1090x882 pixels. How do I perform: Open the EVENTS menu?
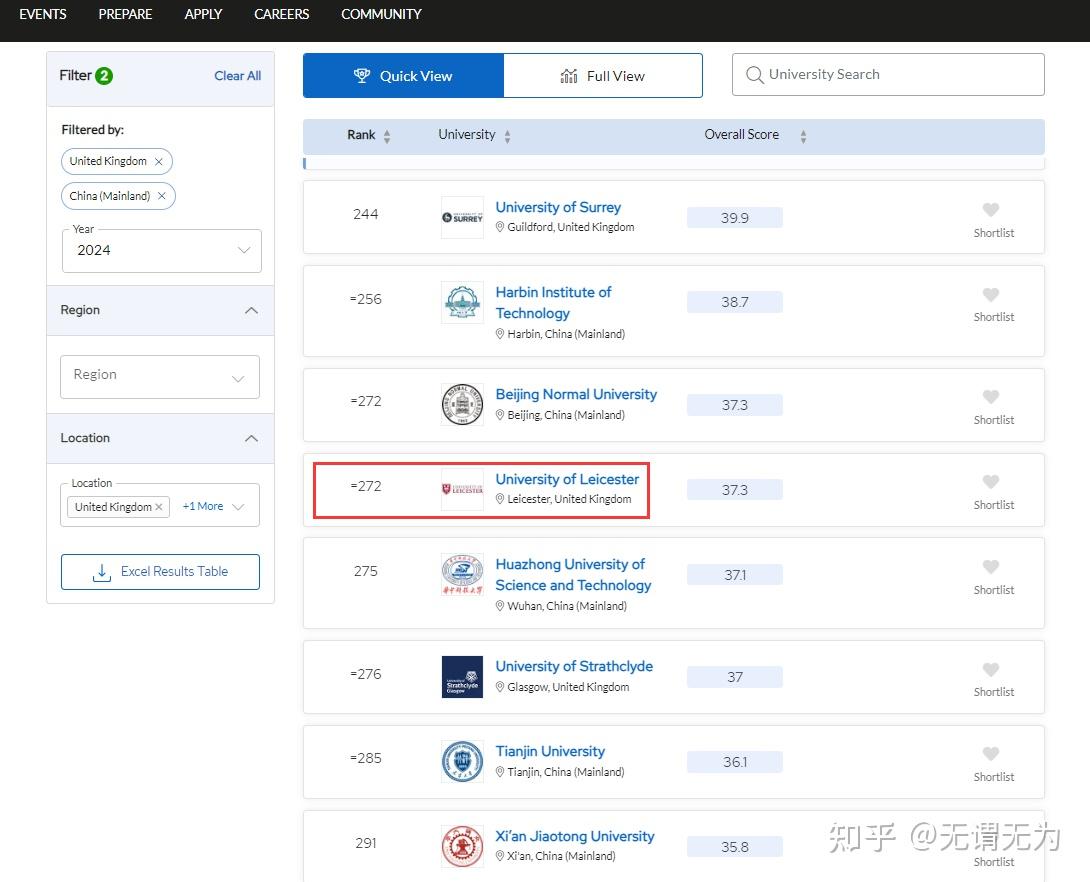coord(42,14)
